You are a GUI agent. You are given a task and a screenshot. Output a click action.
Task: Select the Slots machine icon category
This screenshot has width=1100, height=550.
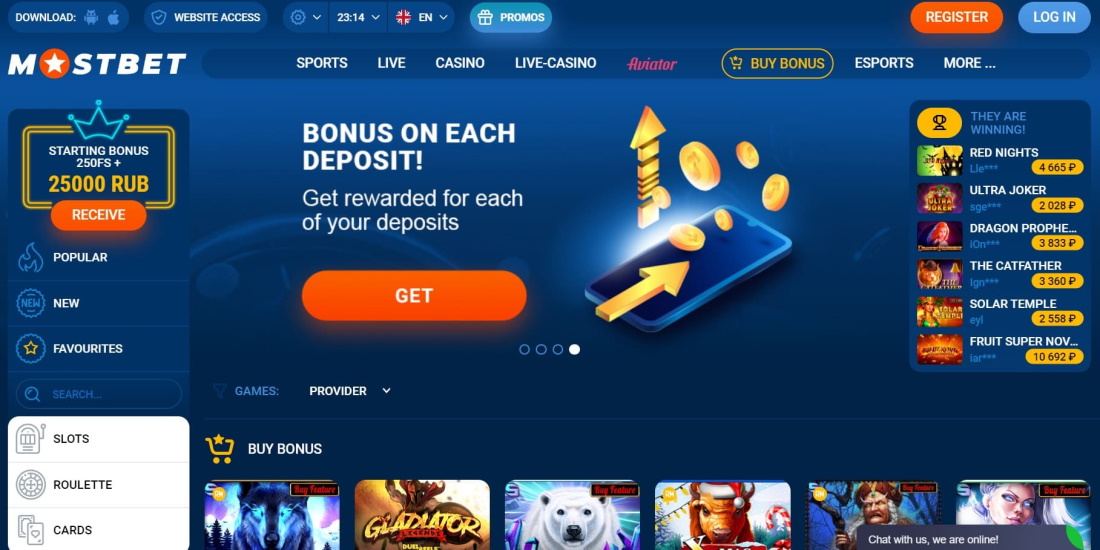click(x=30, y=439)
